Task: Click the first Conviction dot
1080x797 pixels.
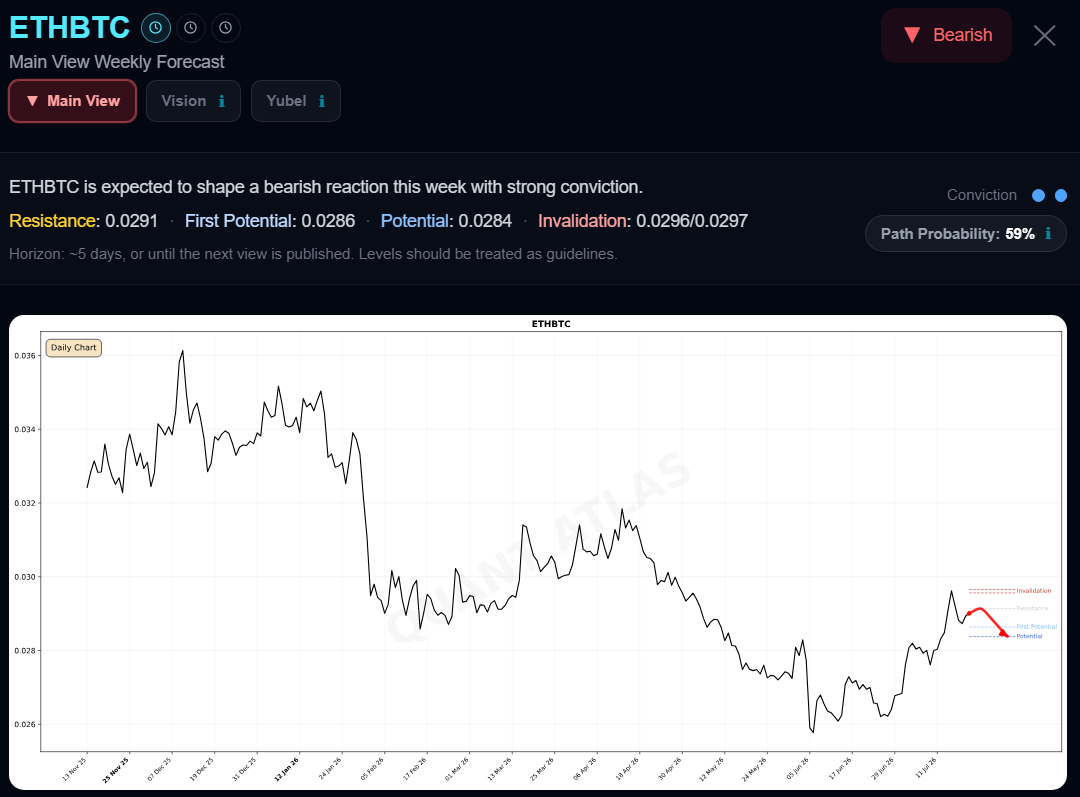Action: tap(1039, 196)
